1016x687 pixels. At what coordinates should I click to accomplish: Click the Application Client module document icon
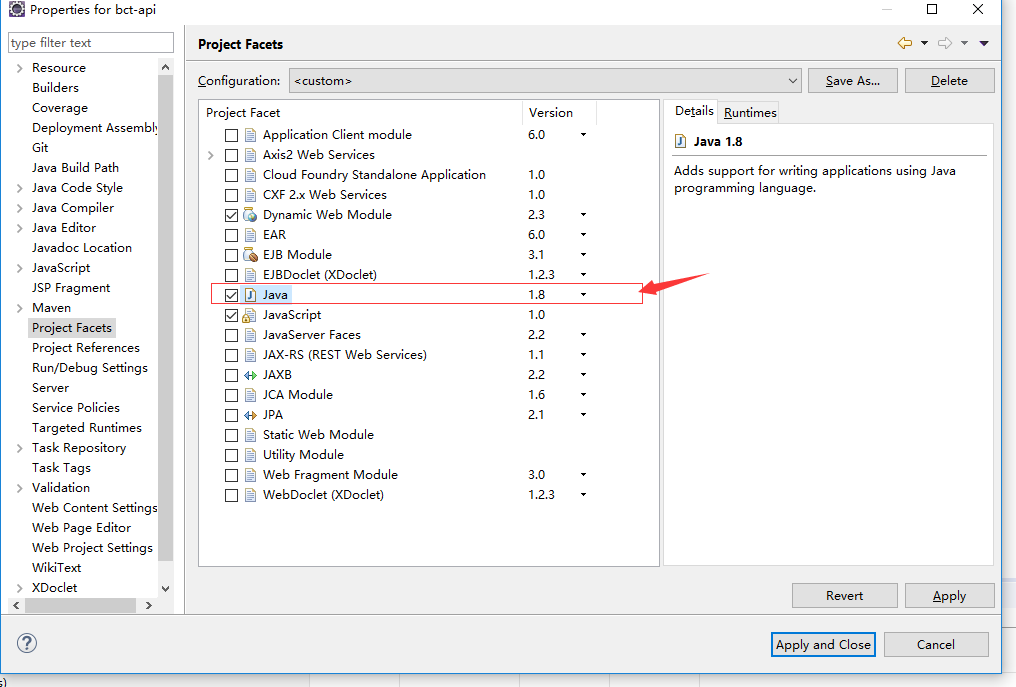(x=250, y=135)
